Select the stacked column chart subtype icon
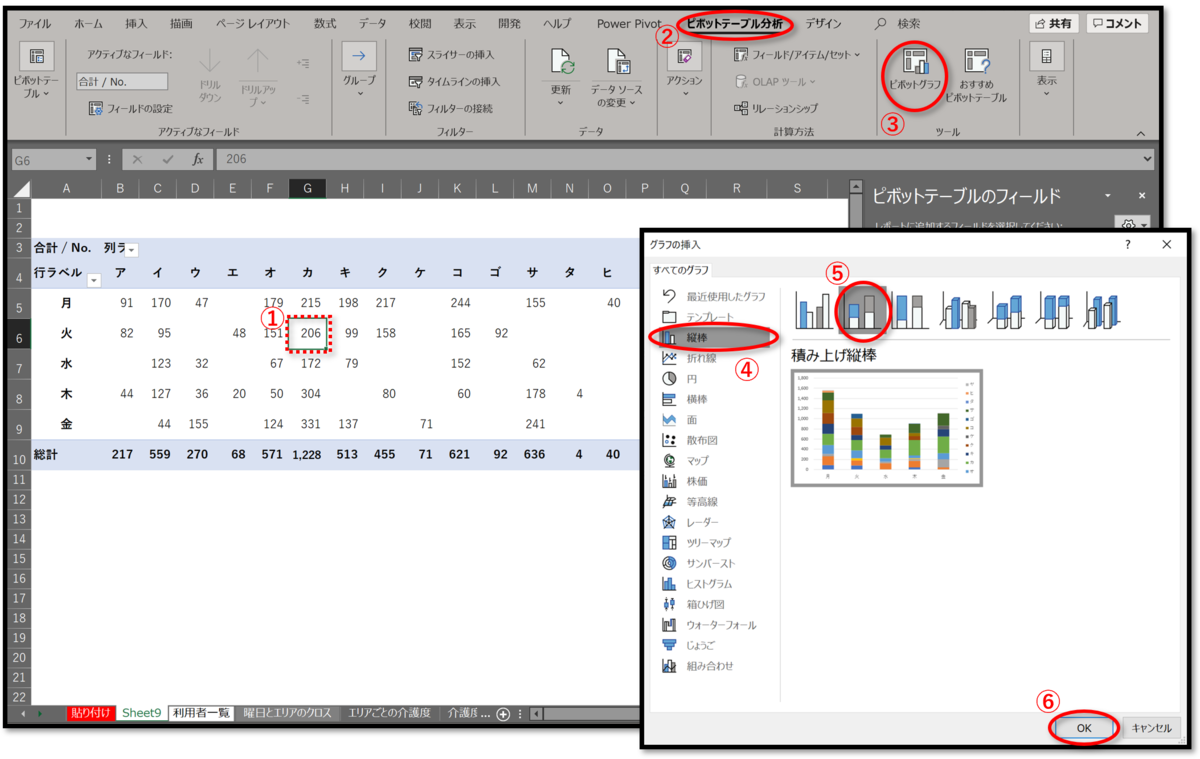This screenshot has height=759, width=1200. pos(863,310)
